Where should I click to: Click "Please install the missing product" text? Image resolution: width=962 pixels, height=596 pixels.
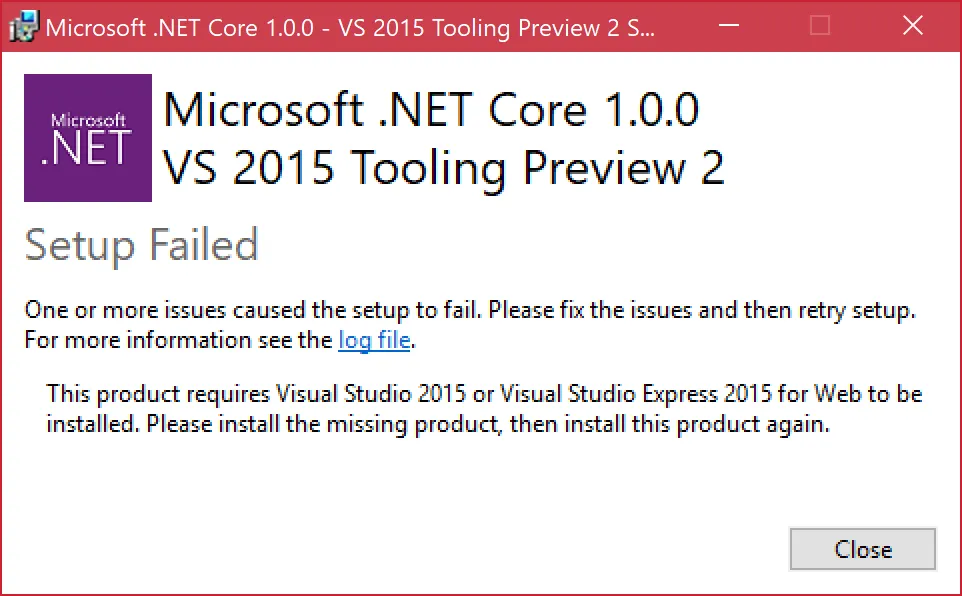325,424
